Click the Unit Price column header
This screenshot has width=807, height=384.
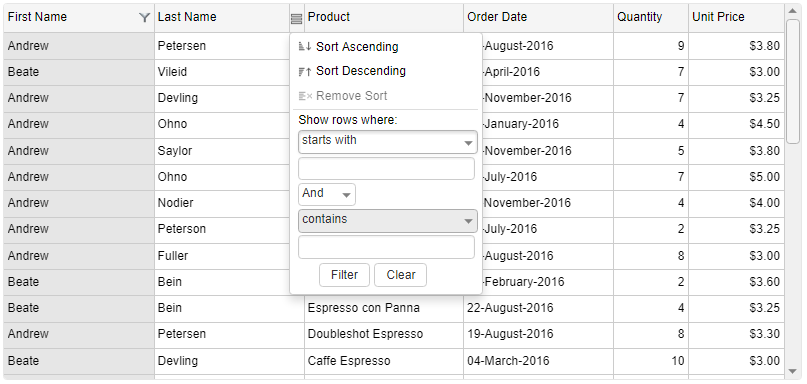coord(736,17)
